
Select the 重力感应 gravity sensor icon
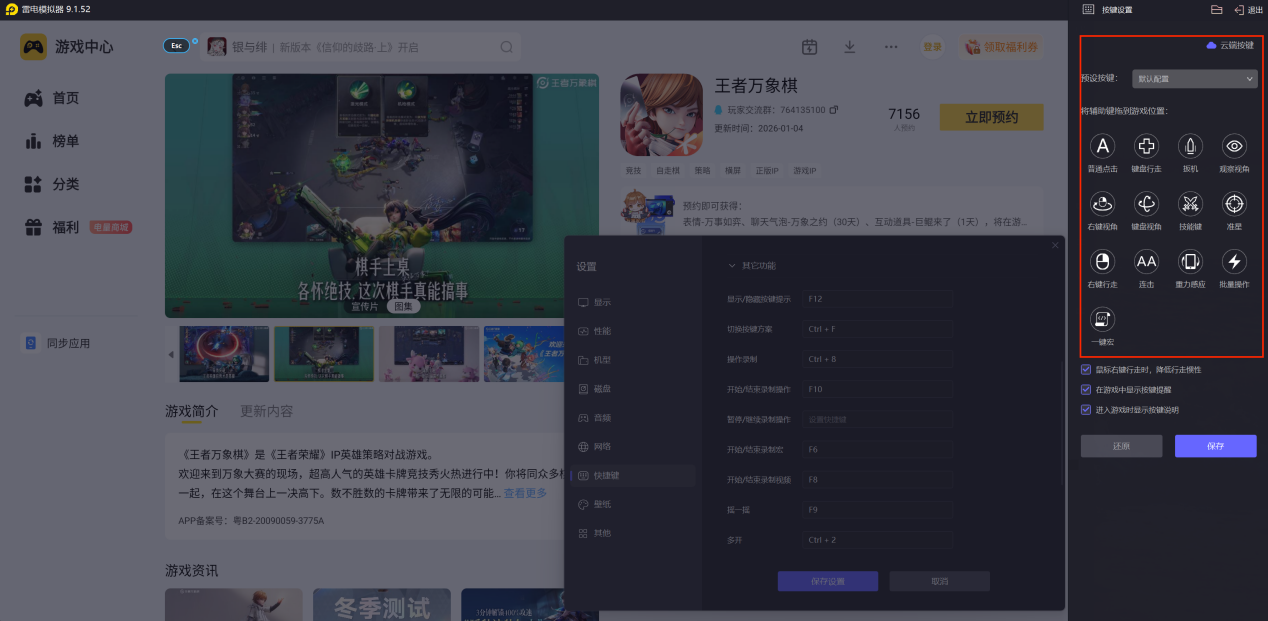1190,262
